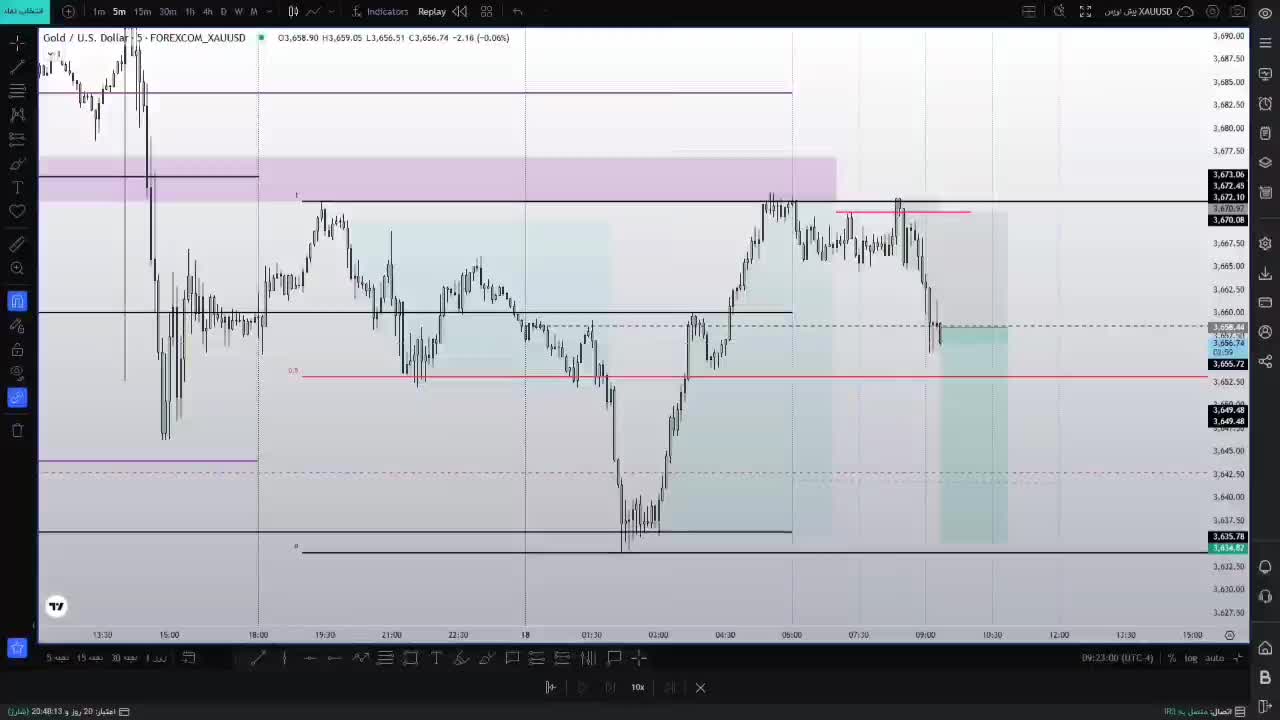Select the magnet mode tool
This screenshot has width=1280, height=720.
click(x=17, y=301)
